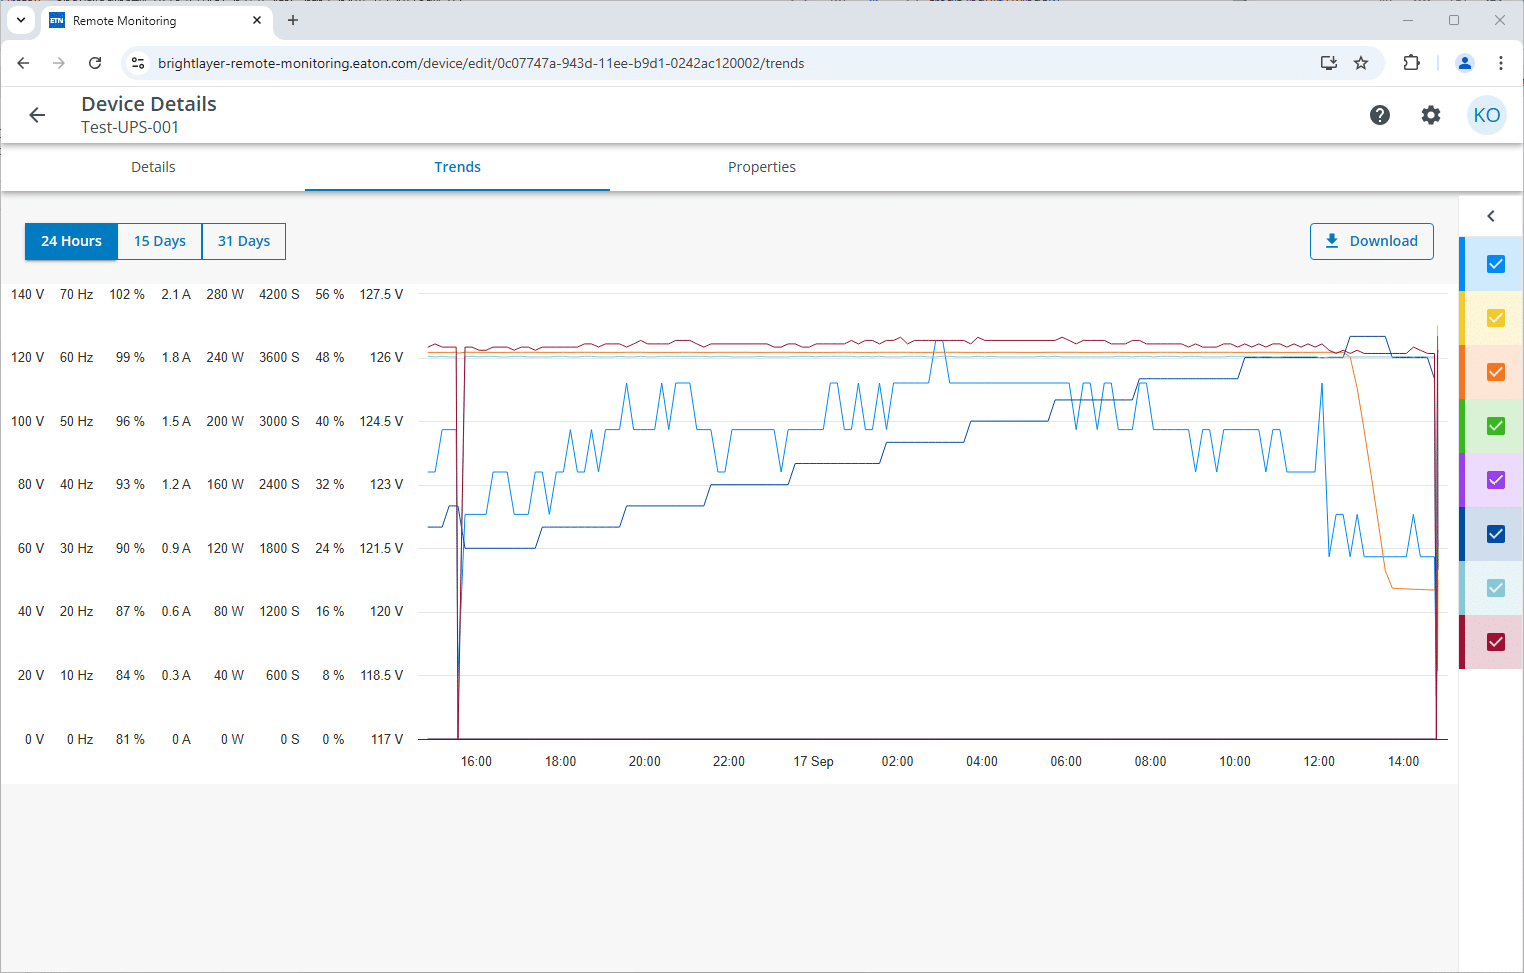Select the Trends tab
The width and height of the screenshot is (1524, 973).
tap(457, 167)
